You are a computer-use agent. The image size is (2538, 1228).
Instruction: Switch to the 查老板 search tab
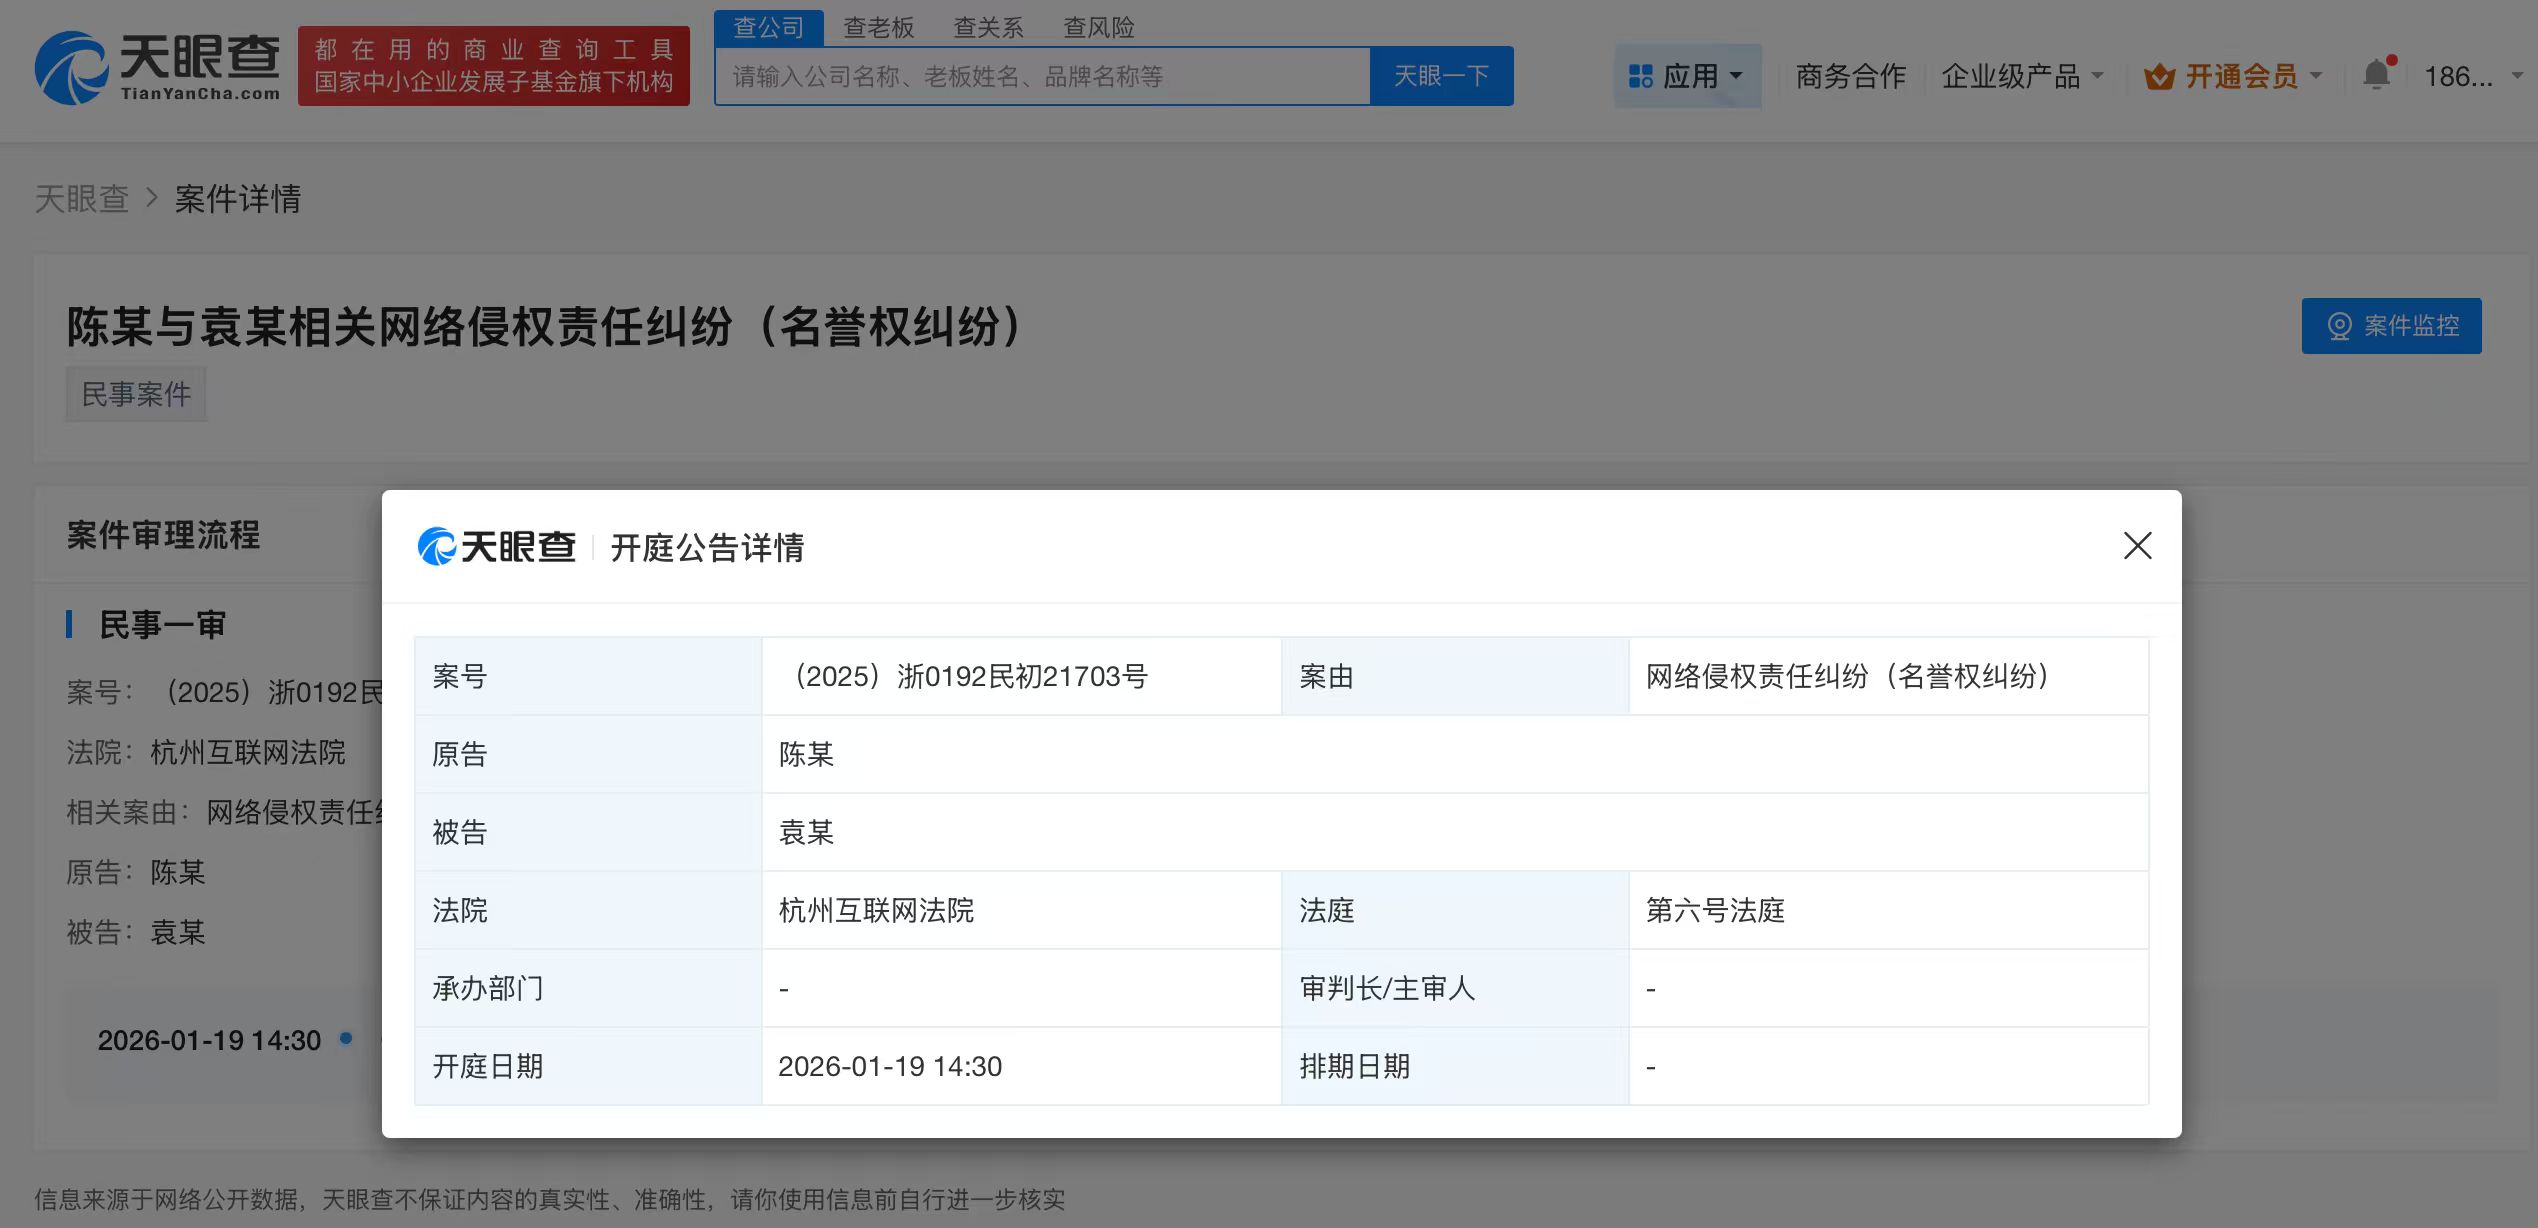point(877,27)
